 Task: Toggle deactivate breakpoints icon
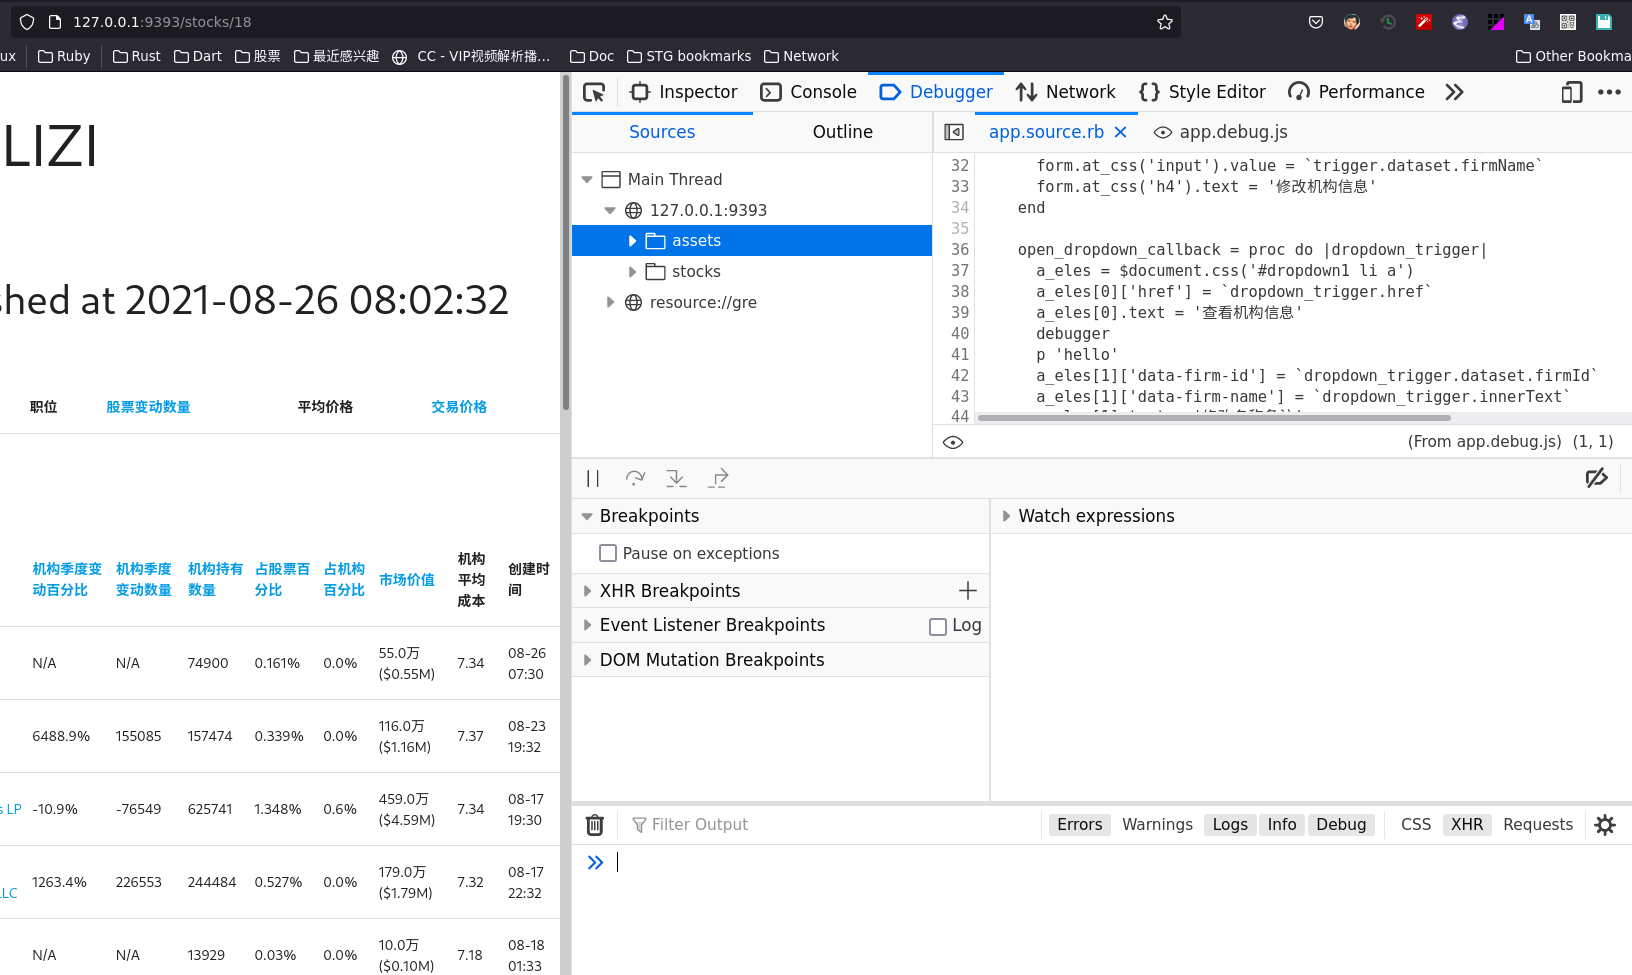click(x=1597, y=479)
